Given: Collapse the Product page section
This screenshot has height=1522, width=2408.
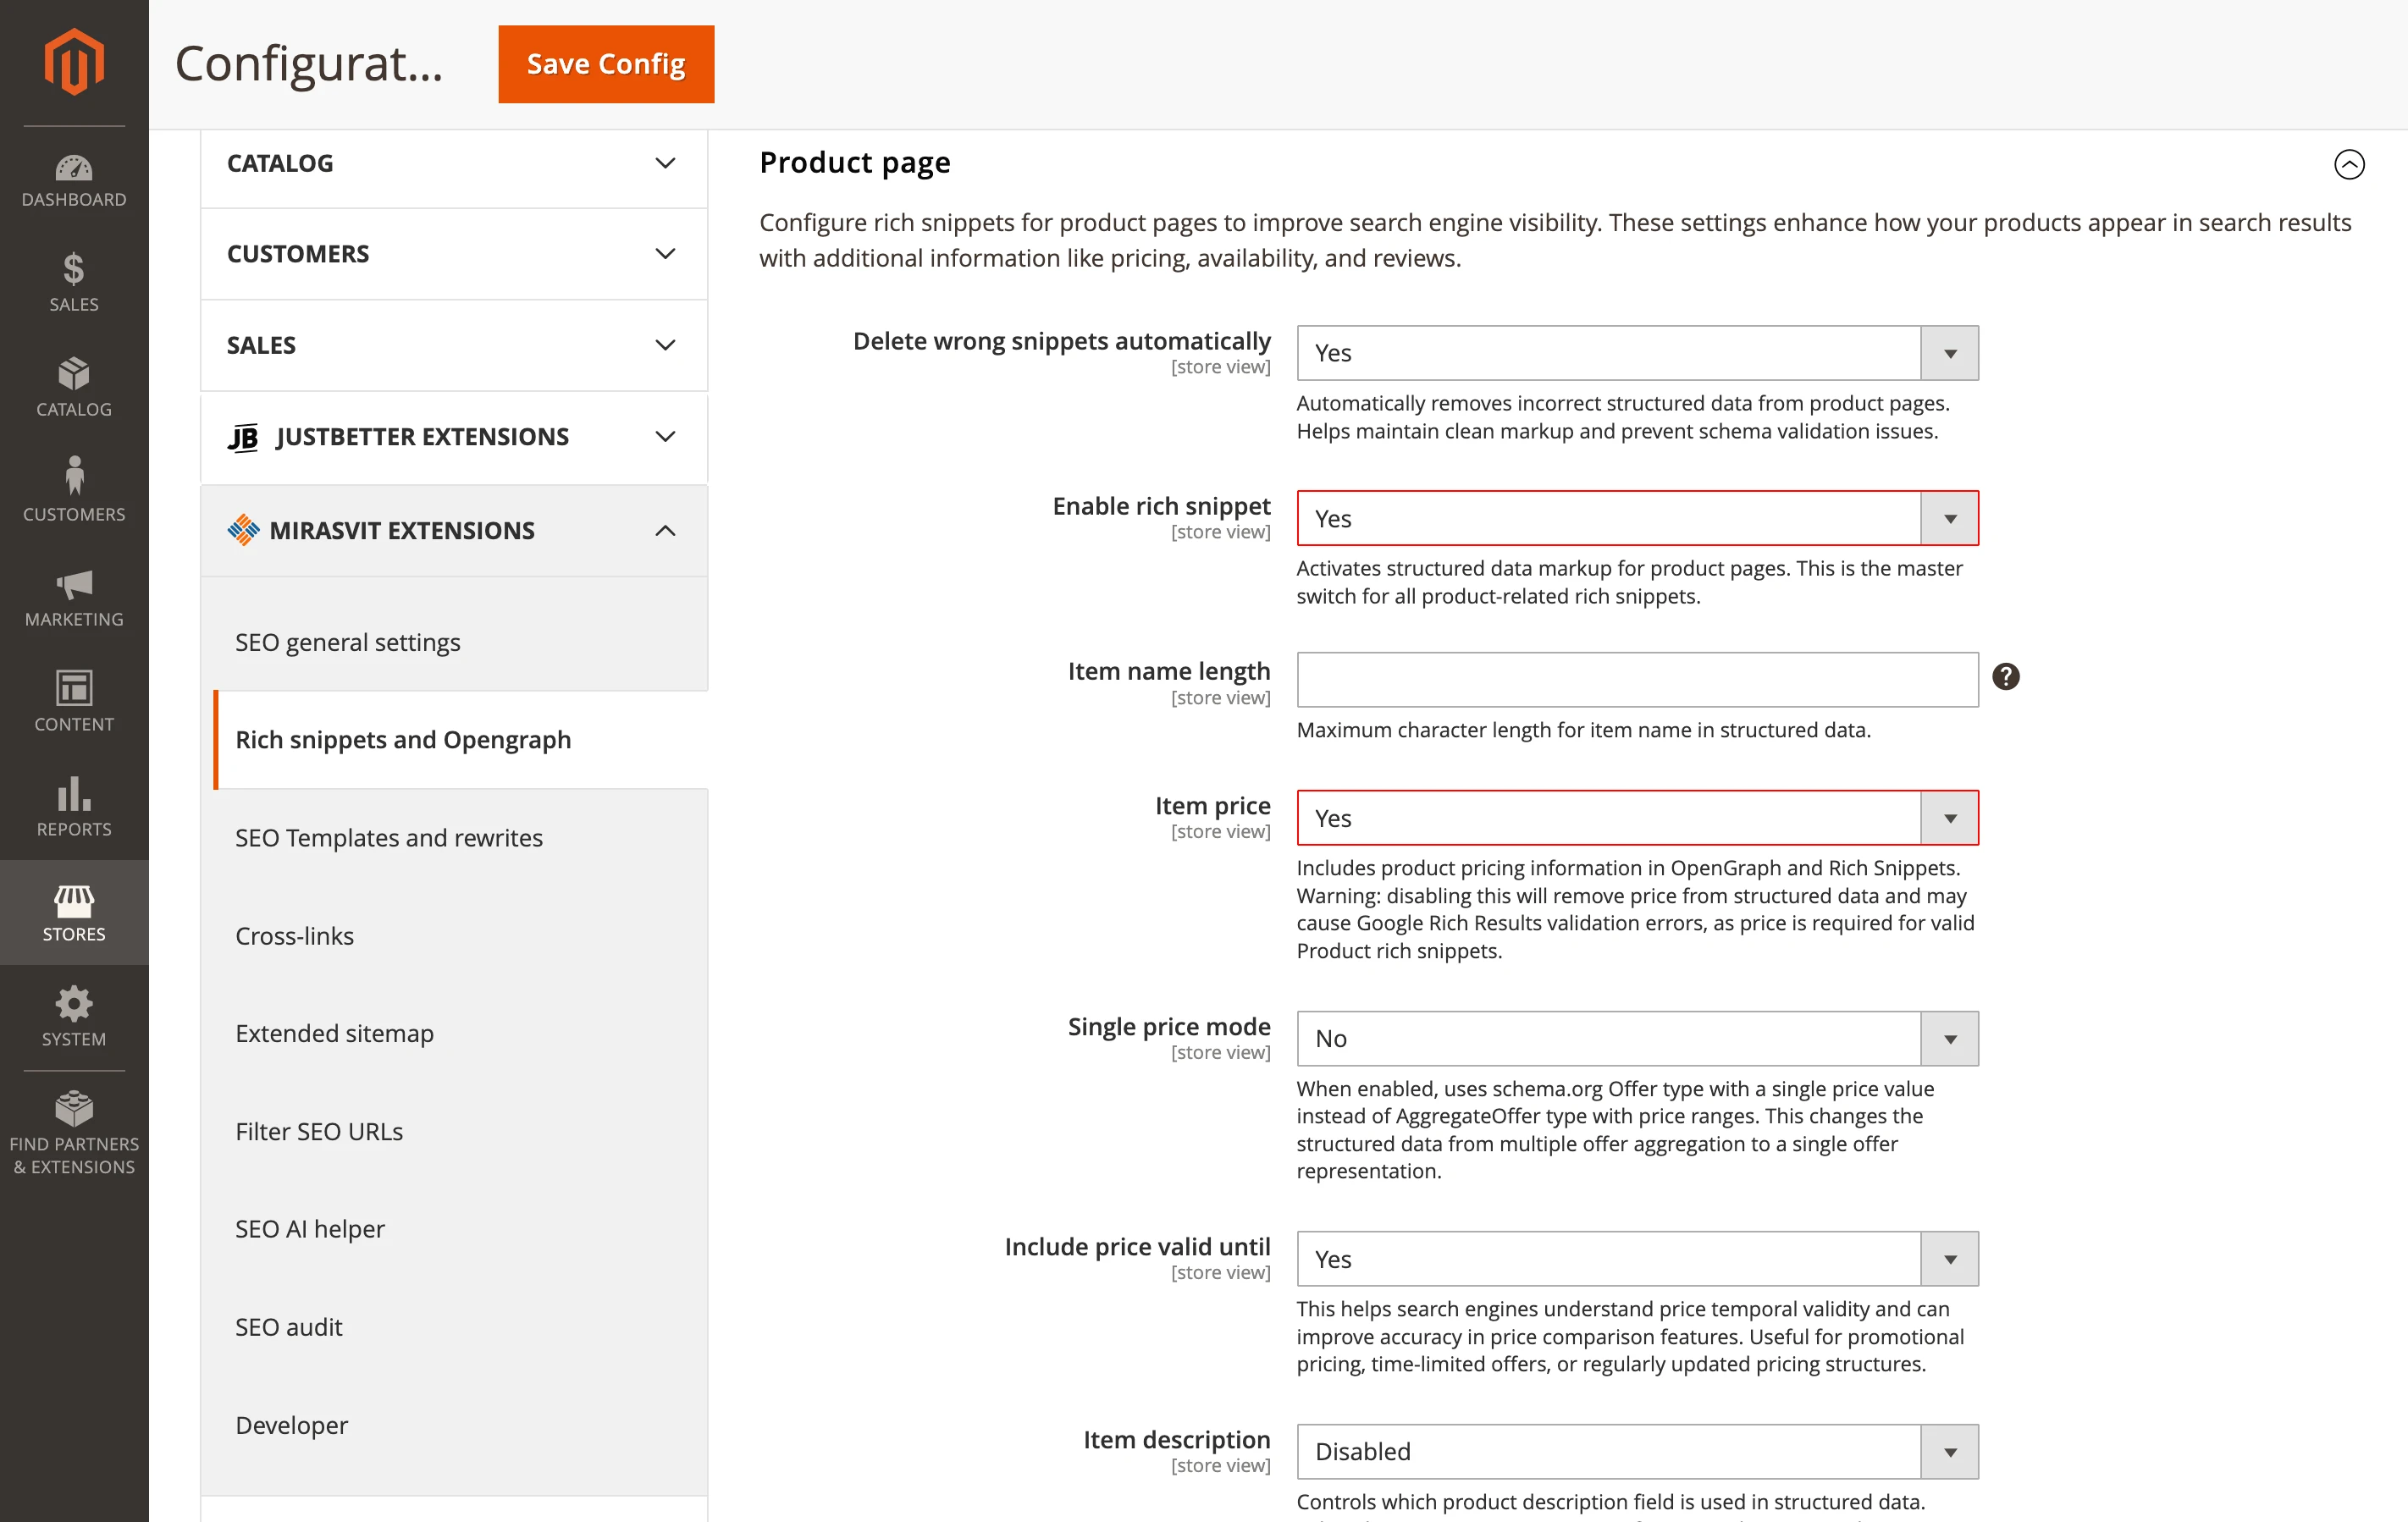Looking at the screenshot, I should (2349, 164).
